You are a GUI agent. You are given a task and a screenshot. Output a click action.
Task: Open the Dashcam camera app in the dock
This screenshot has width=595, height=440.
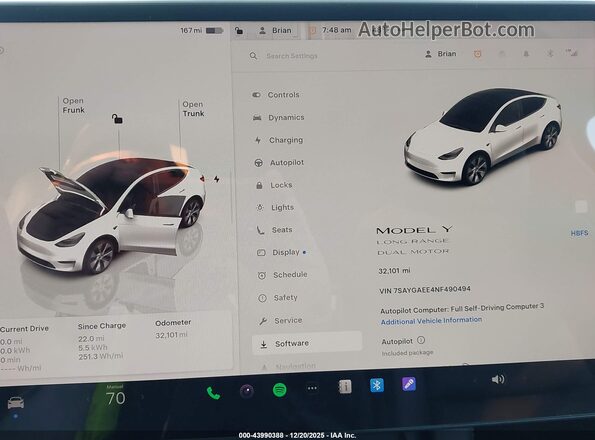click(x=247, y=391)
